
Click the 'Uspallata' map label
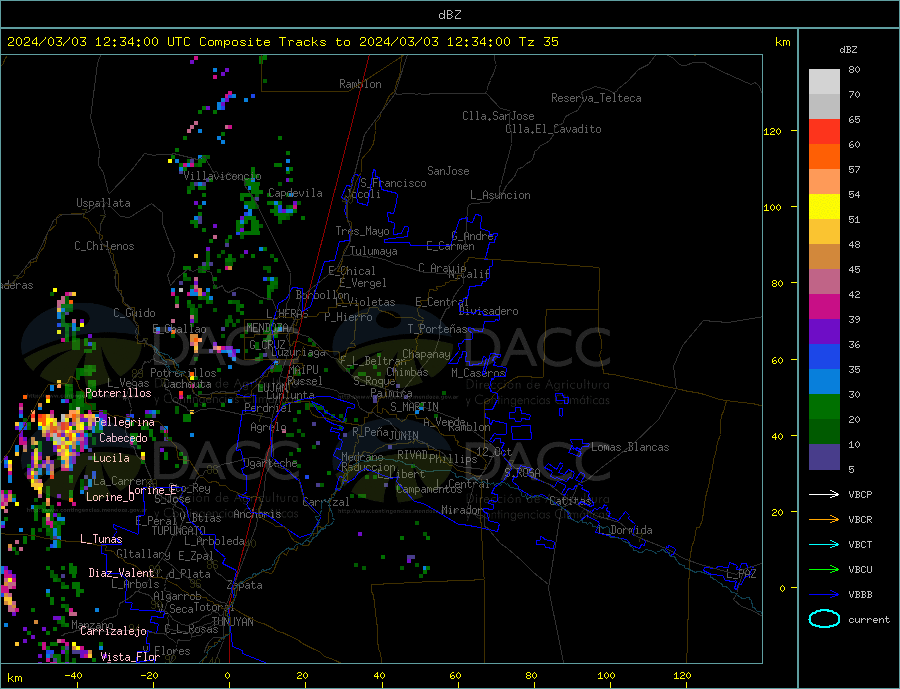click(103, 203)
